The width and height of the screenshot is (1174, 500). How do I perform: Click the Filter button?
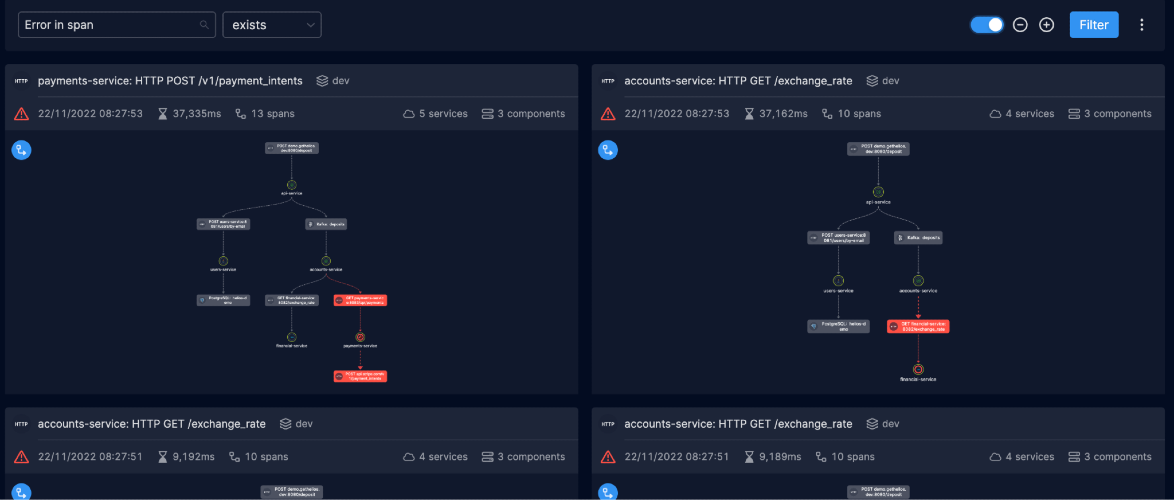1094,25
